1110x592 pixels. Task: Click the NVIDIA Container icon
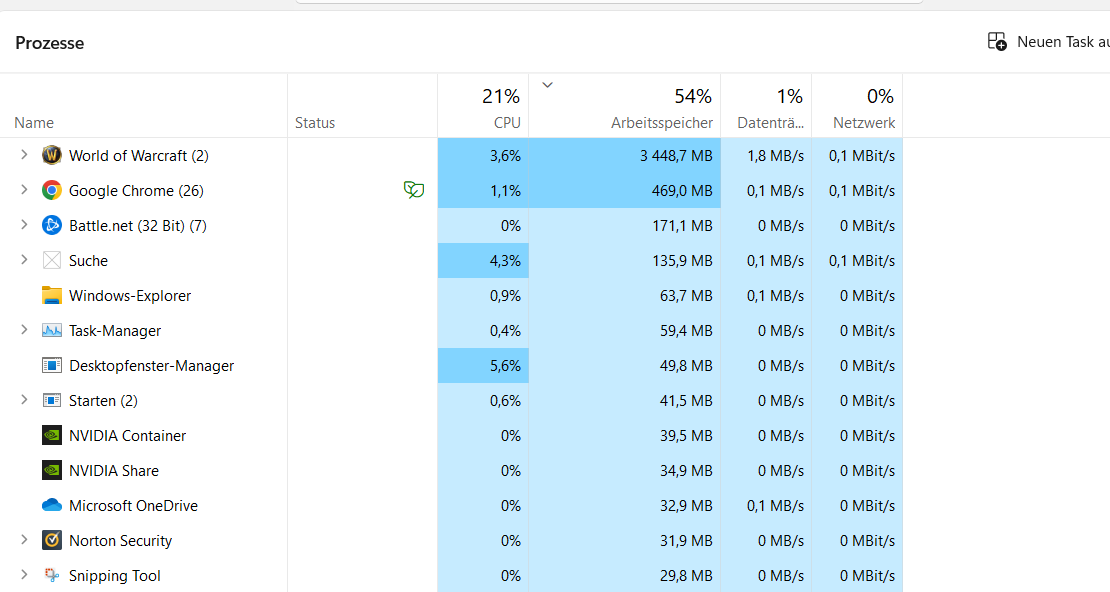click(52, 436)
